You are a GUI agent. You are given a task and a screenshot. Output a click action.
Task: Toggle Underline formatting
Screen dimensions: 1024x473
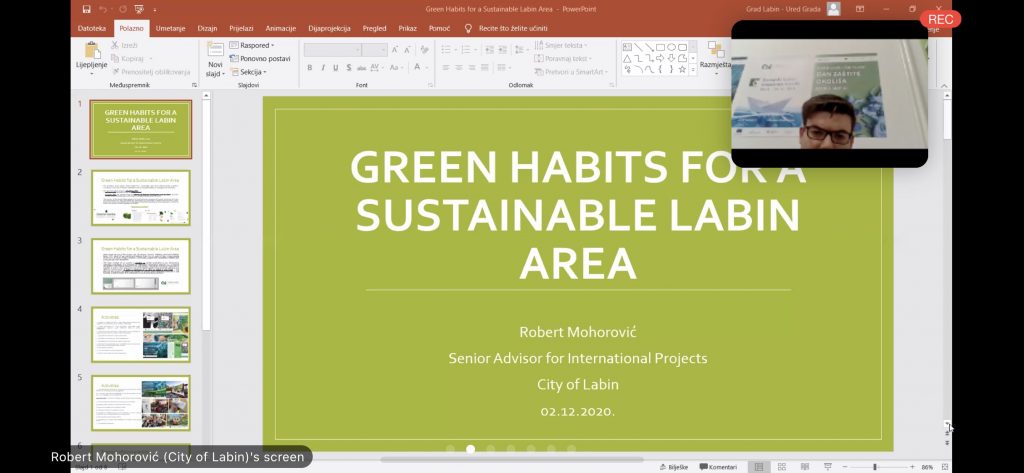click(336, 68)
